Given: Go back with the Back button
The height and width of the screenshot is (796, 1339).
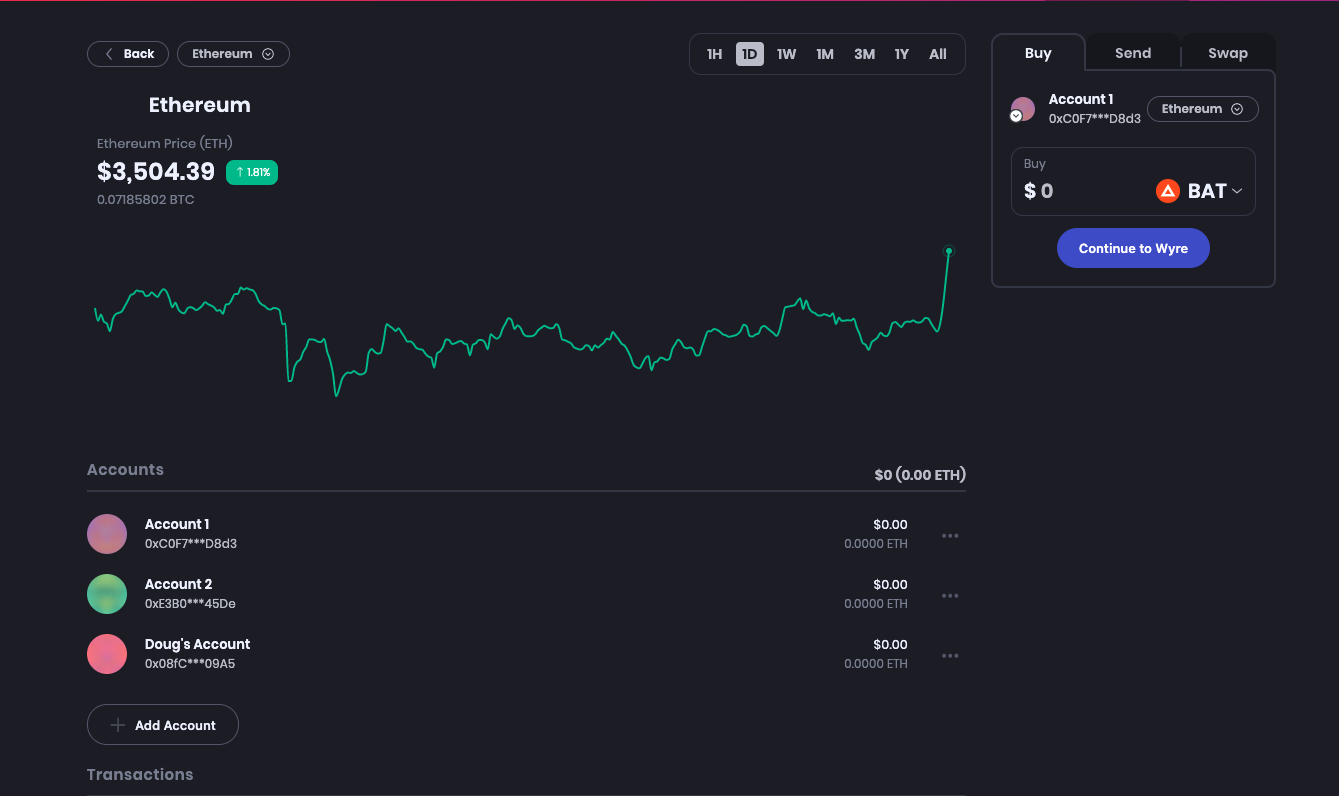Looking at the screenshot, I should click(x=128, y=54).
